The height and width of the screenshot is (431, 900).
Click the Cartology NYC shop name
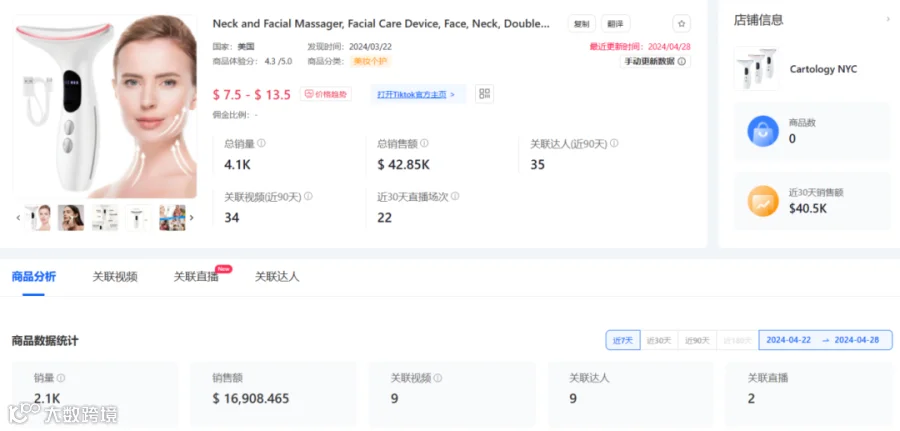click(x=823, y=69)
